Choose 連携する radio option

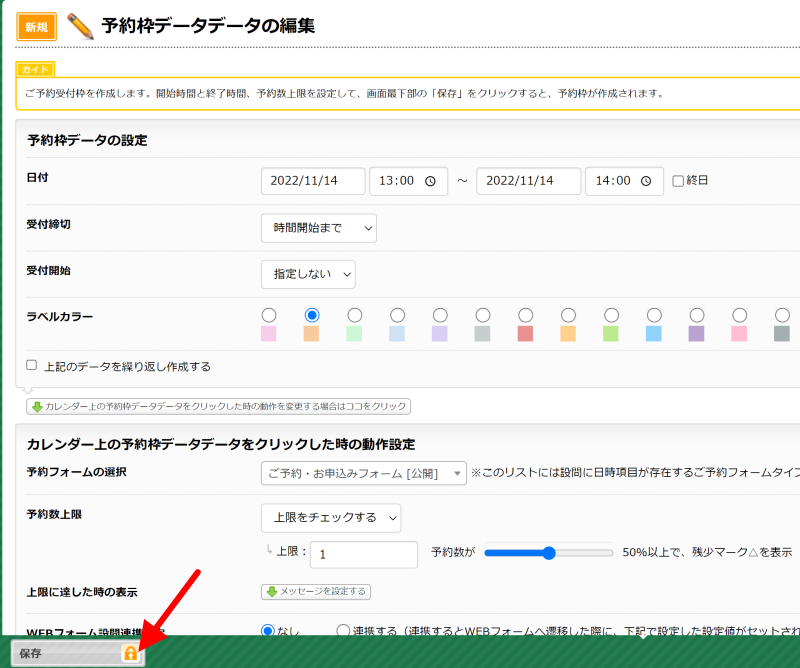click(343, 631)
